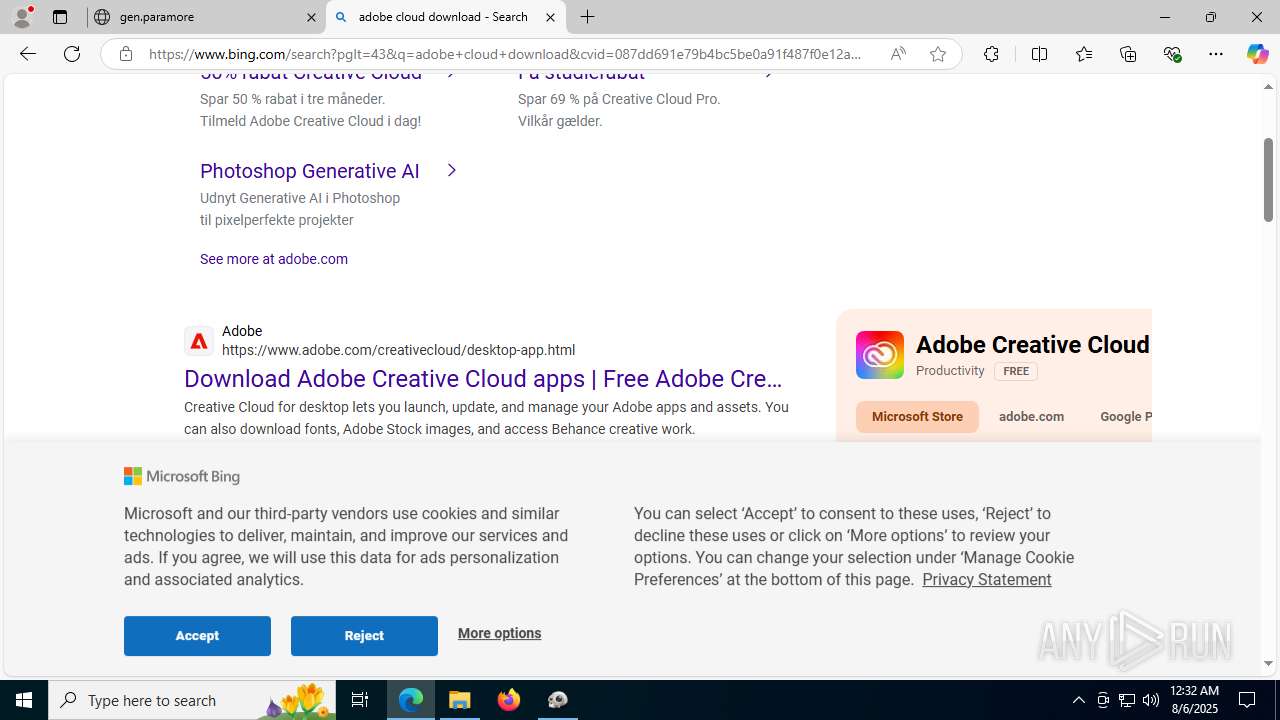
Task: View site information lock icon
Action: click(125, 54)
